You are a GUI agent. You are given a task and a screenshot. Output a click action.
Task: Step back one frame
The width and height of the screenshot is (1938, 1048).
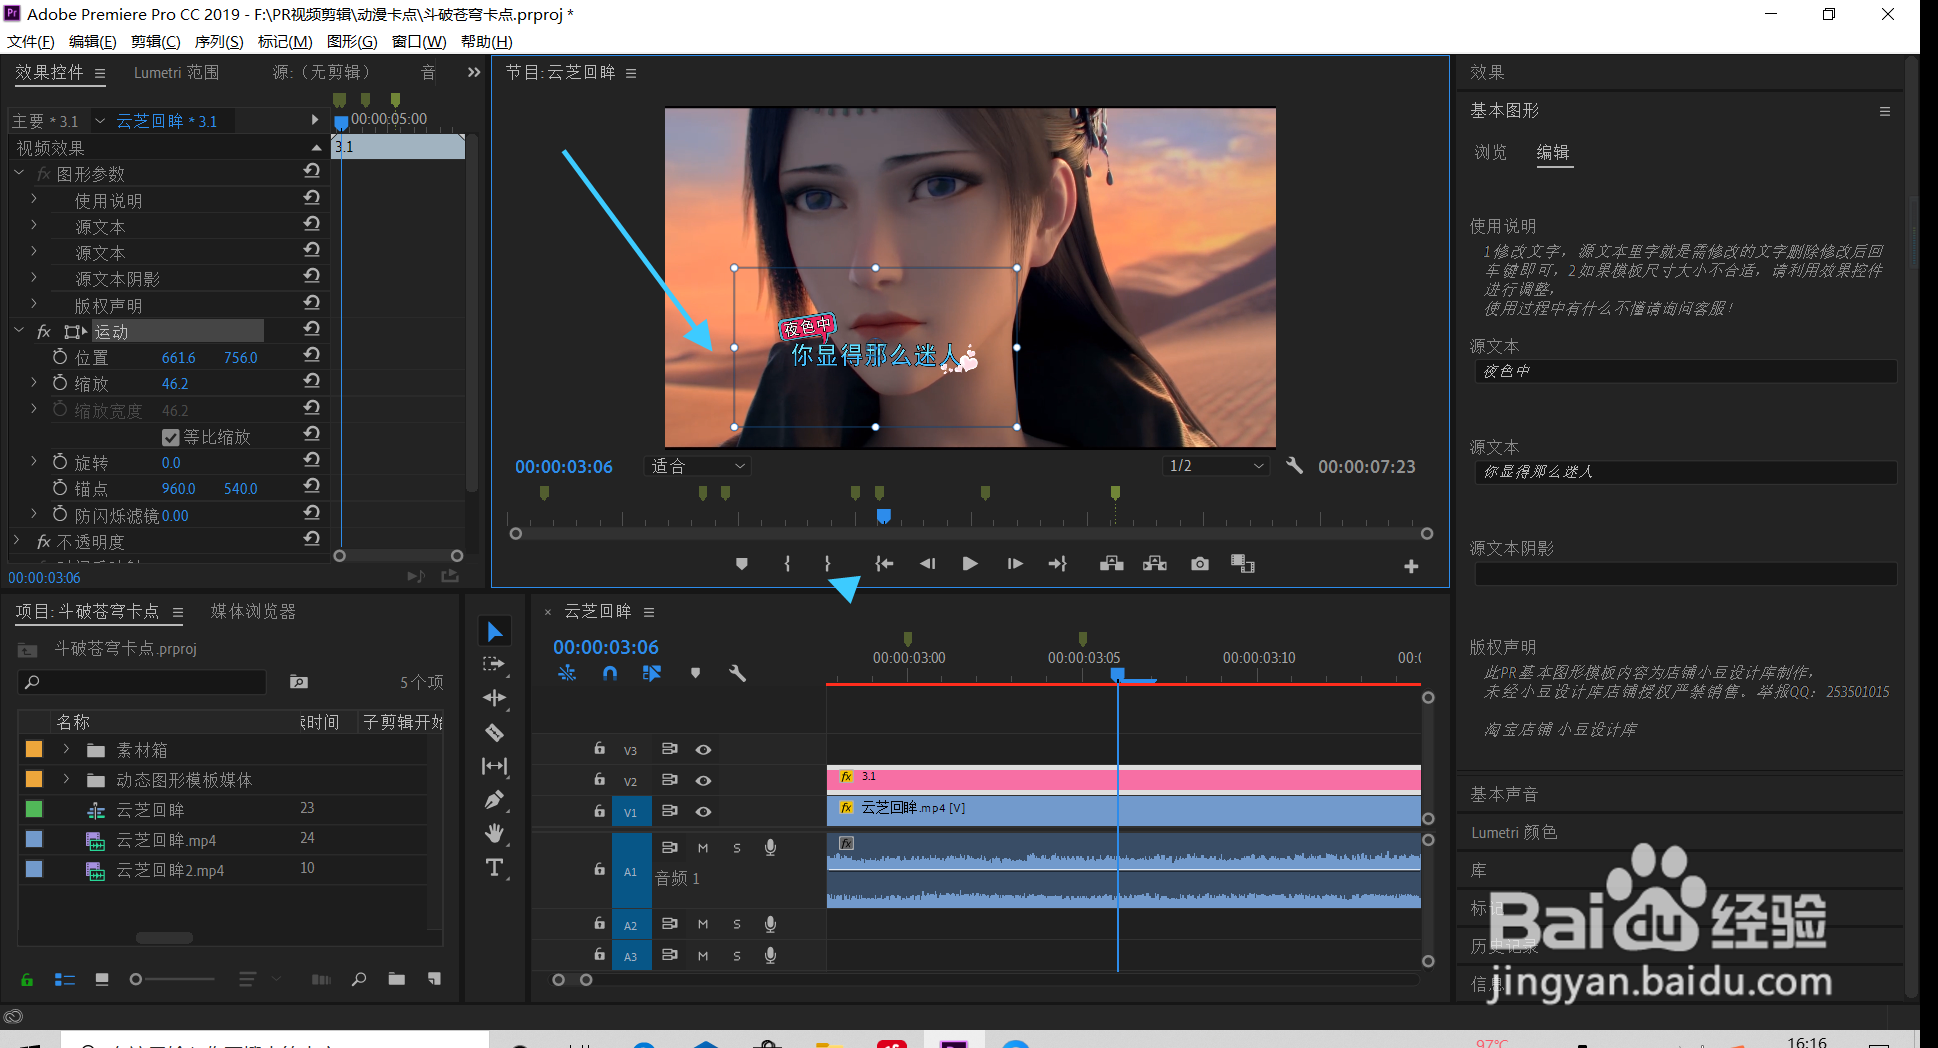click(x=927, y=564)
